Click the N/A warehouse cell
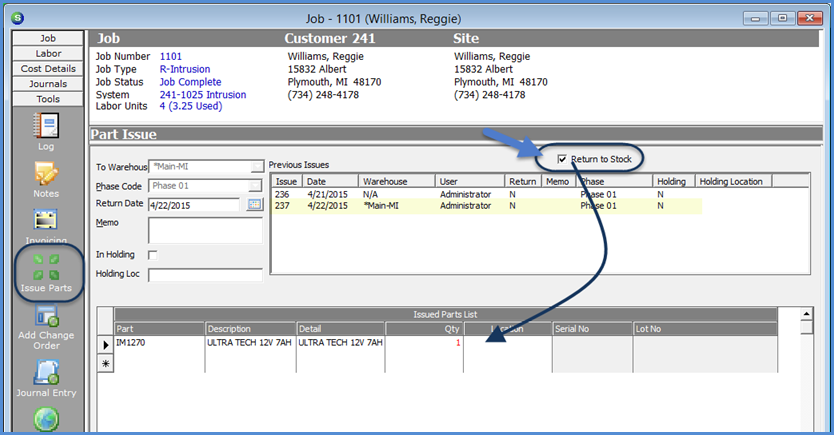This screenshot has height=435, width=834. pos(370,195)
